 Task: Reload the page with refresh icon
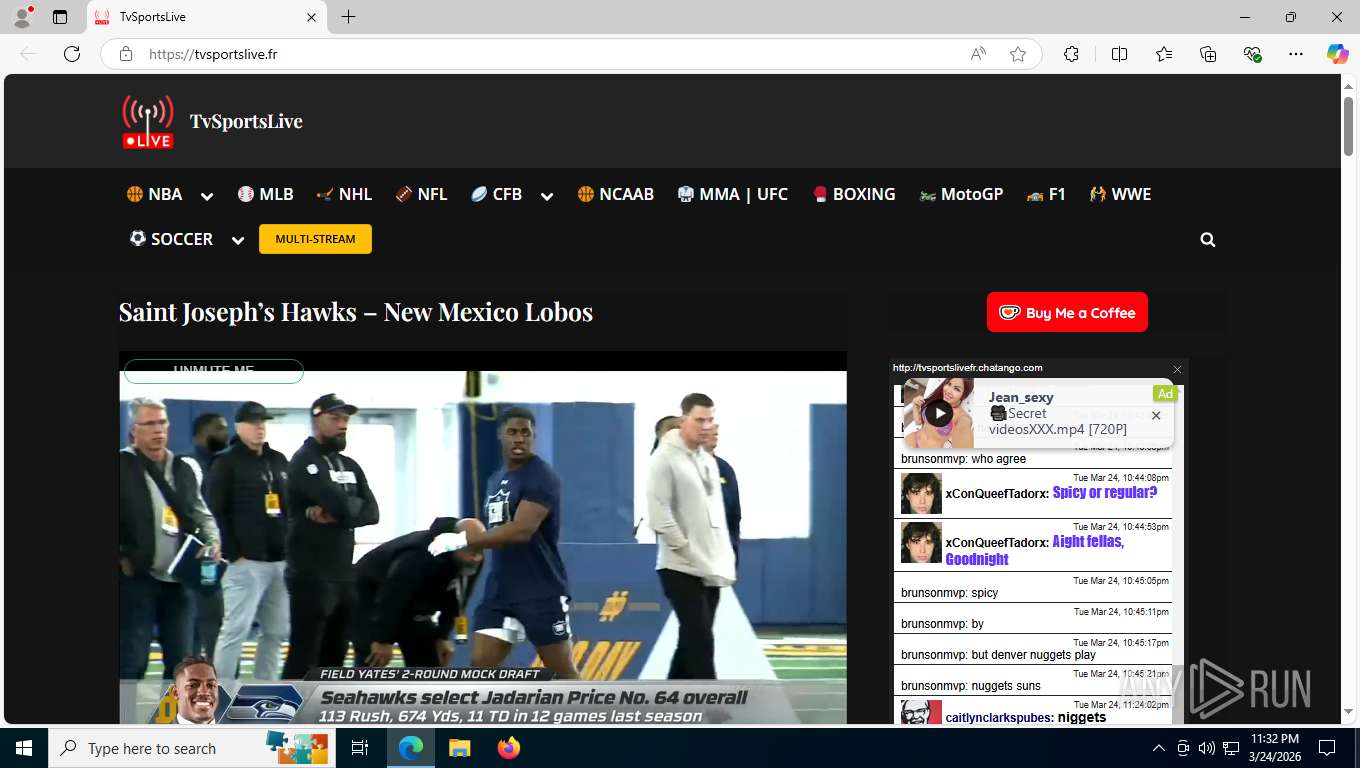coord(72,54)
